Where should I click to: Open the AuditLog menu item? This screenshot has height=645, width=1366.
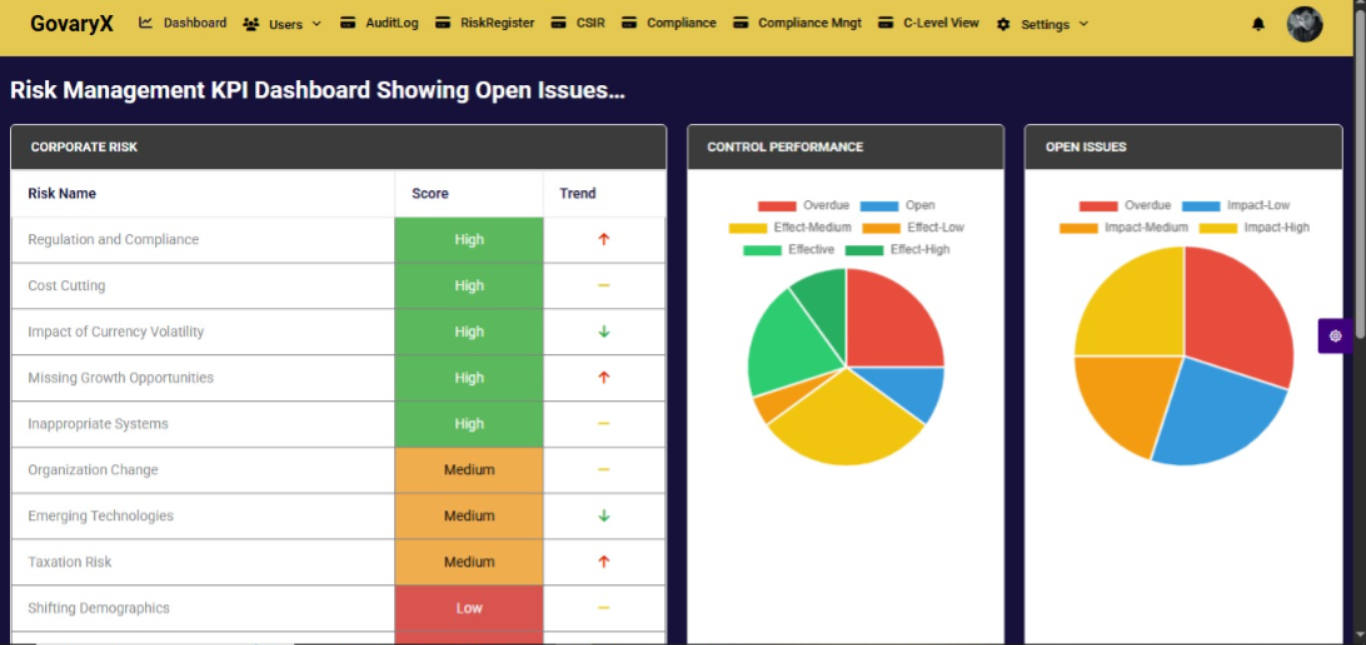coord(391,23)
